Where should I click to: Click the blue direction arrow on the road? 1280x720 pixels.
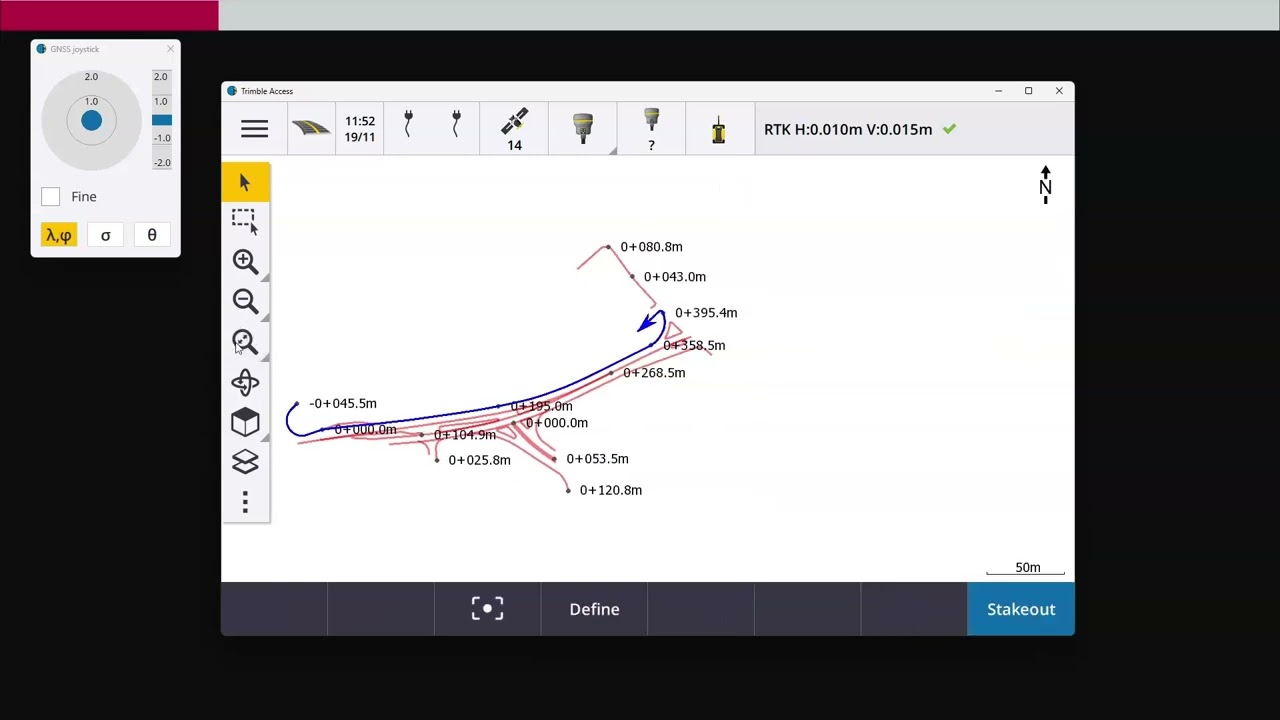[x=649, y=322]
